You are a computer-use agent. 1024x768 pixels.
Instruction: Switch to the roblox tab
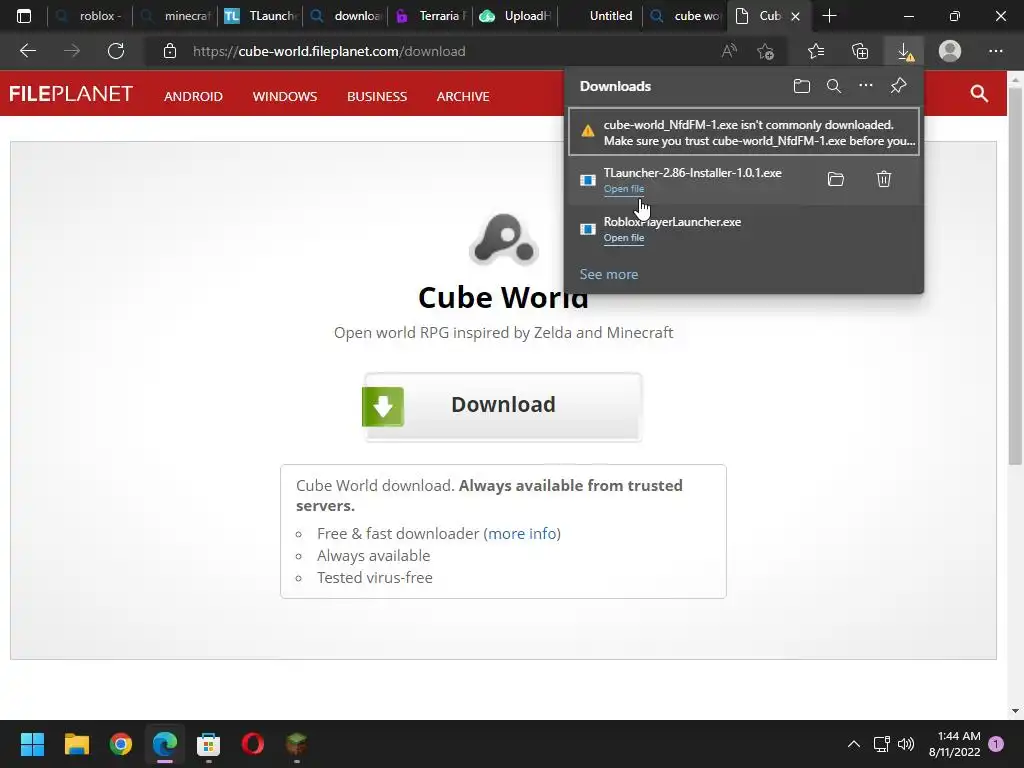[89, 16]
